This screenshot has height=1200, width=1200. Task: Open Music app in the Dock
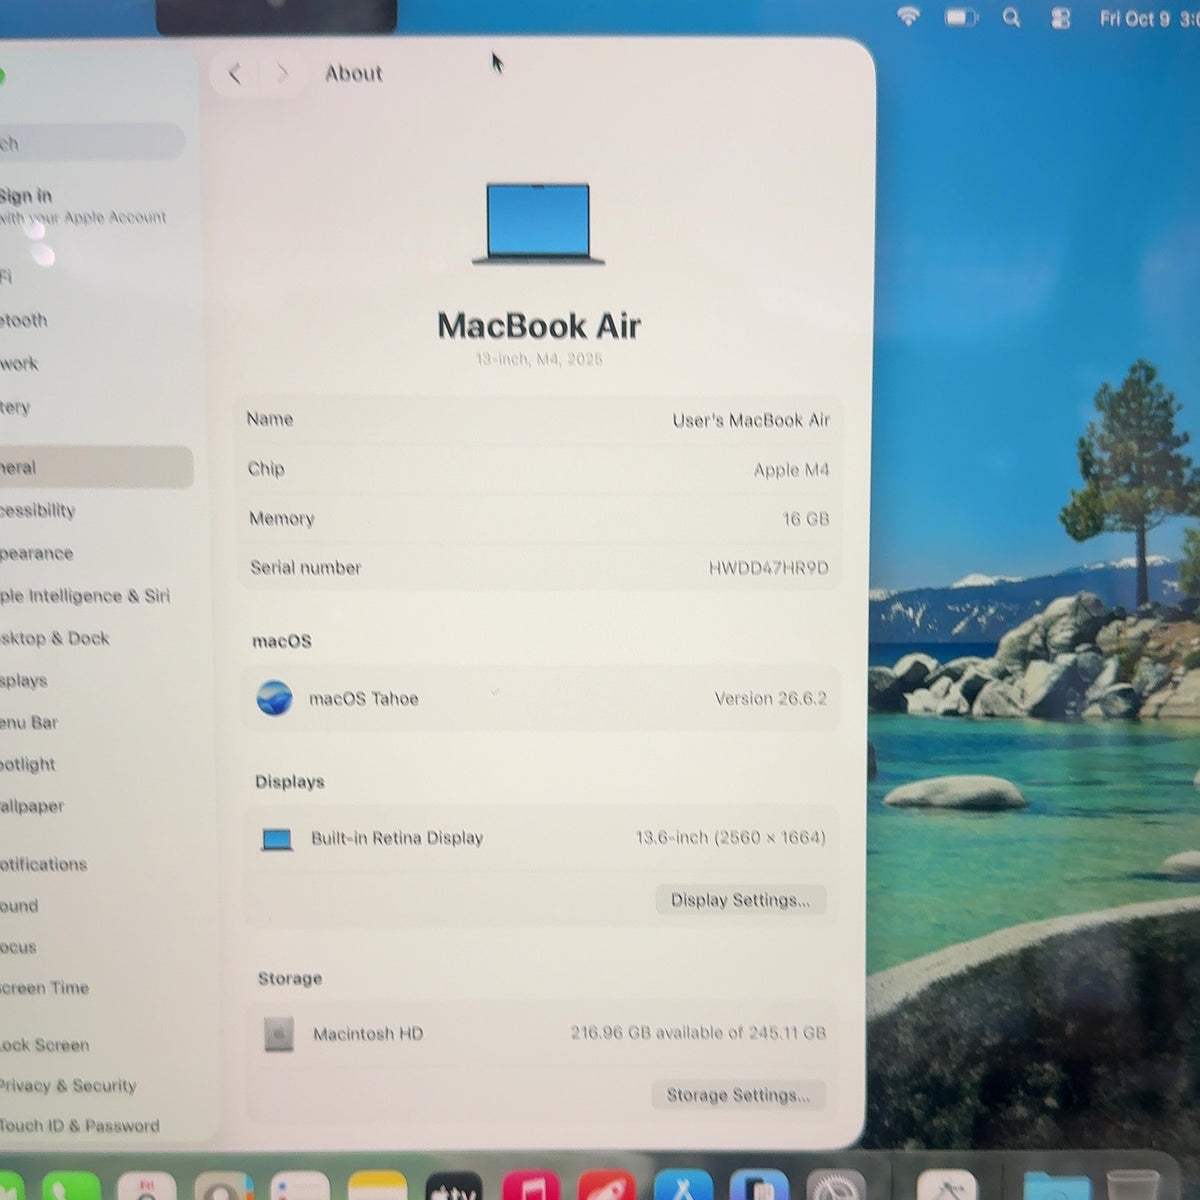click(x=531, y=1186)
